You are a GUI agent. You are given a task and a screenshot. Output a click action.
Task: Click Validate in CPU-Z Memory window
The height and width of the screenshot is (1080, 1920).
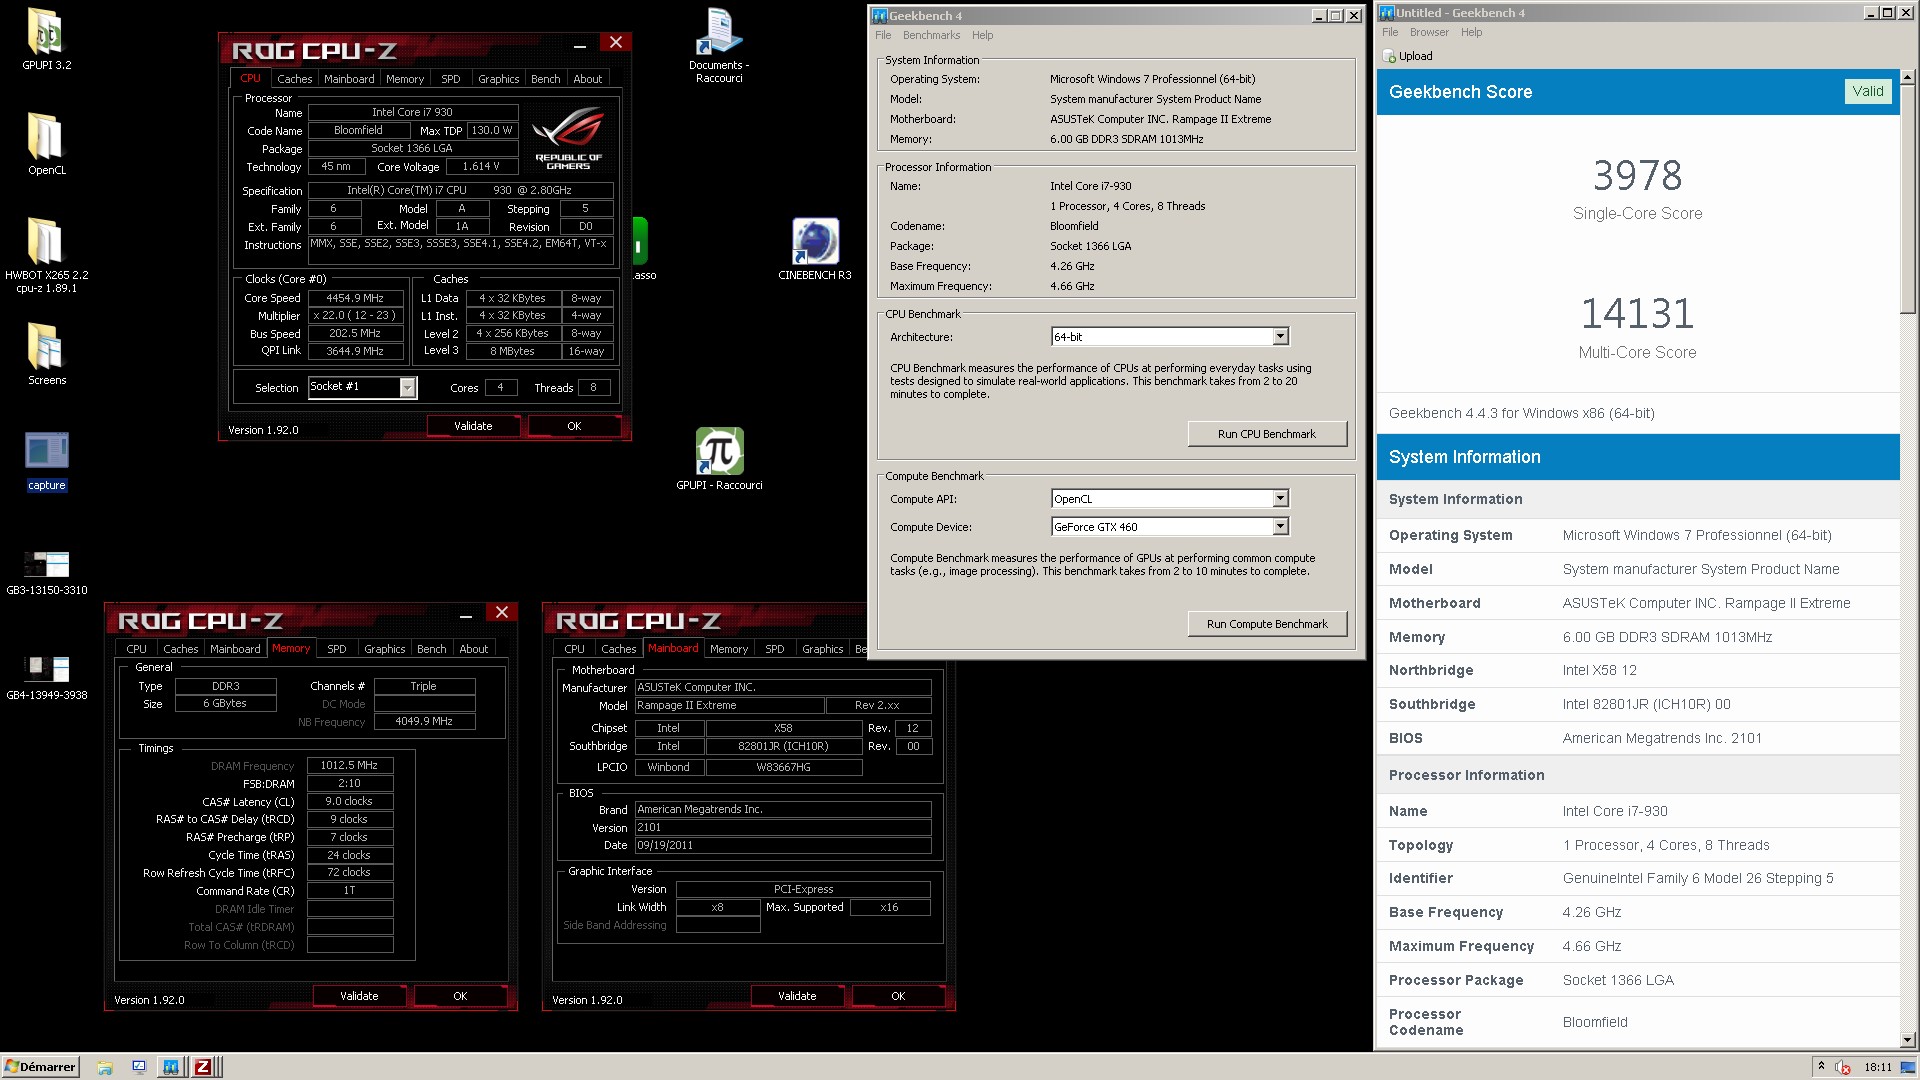(359, 996)
